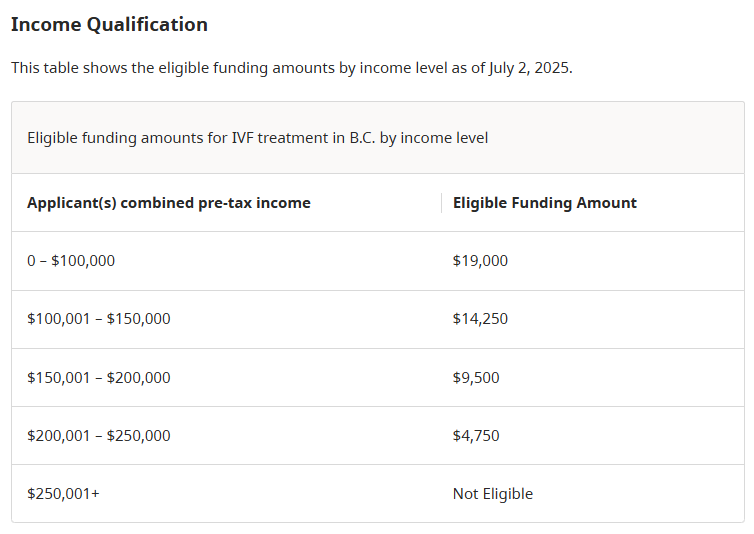
Task: Click the word 'Qualification' in the heading
Action: tap(147, 25)
